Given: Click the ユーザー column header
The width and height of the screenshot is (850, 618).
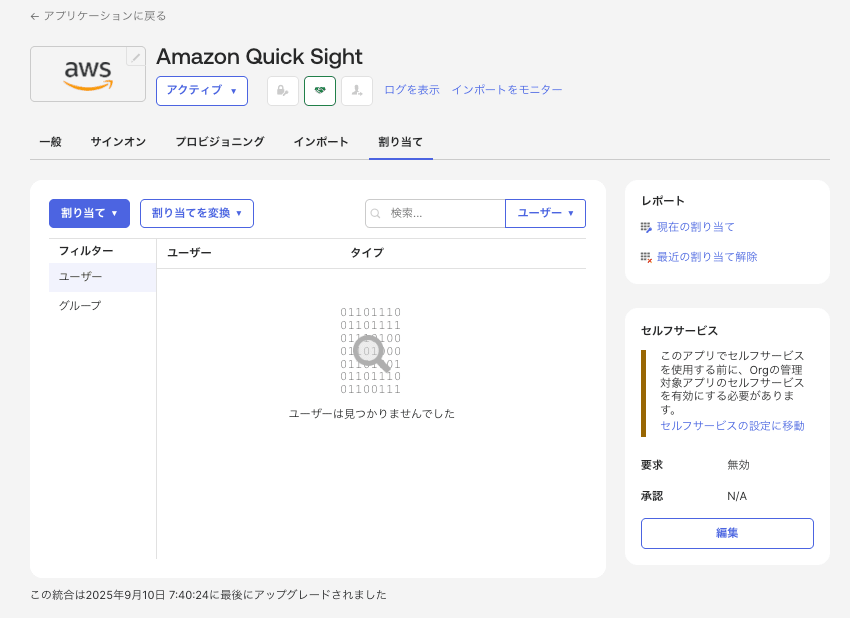Looking at the screenshot, I should pos(189,253).
